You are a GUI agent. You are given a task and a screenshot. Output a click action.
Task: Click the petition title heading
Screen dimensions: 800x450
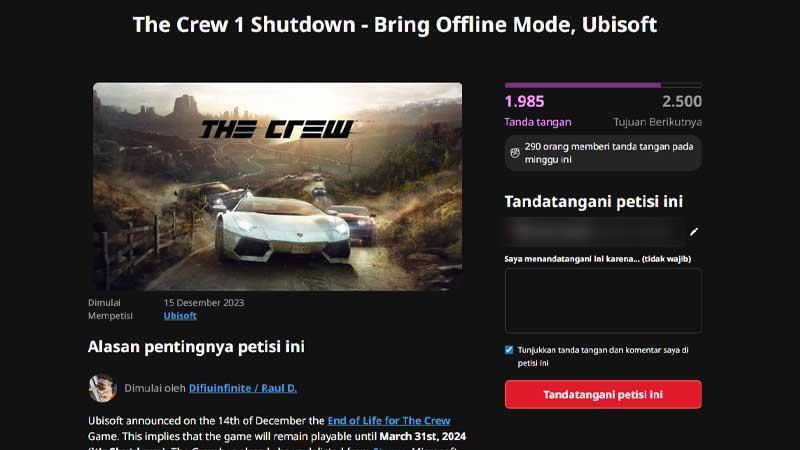(395, 25)
